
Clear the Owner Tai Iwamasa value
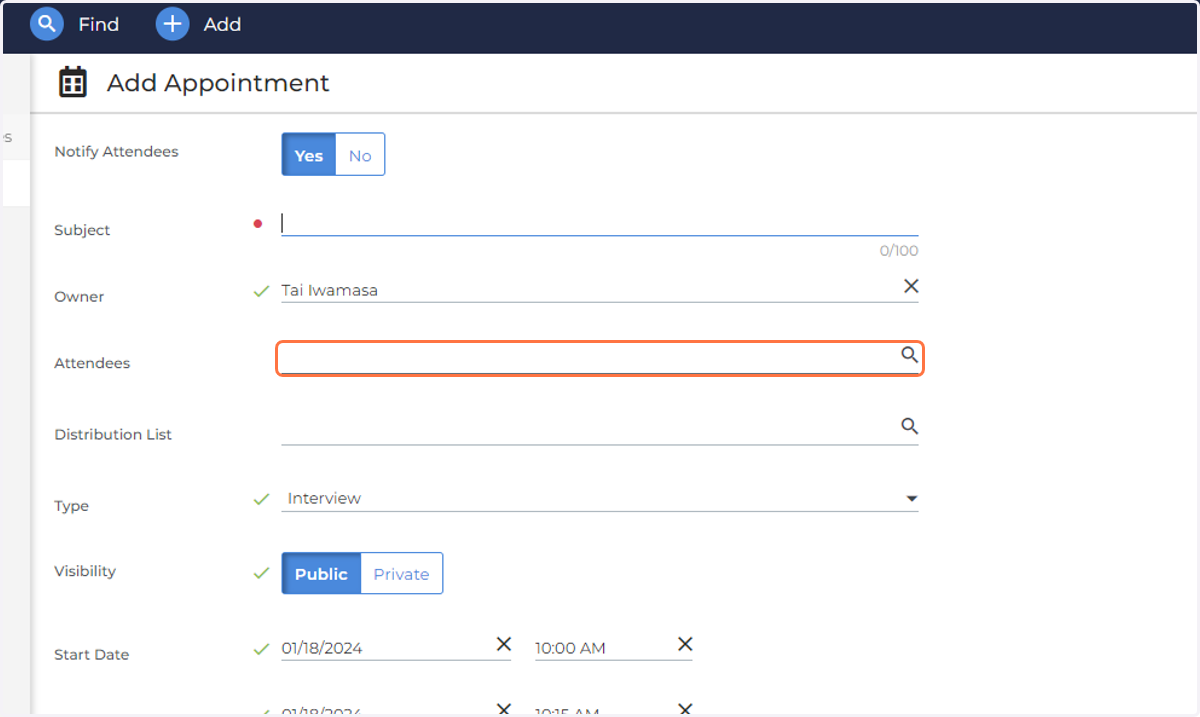911,286
